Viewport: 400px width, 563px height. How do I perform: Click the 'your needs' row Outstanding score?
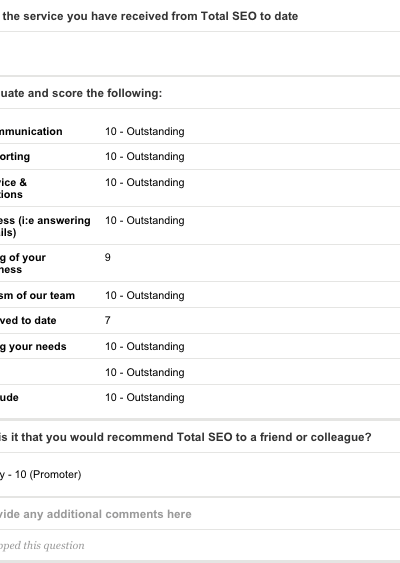coord(145,346)
